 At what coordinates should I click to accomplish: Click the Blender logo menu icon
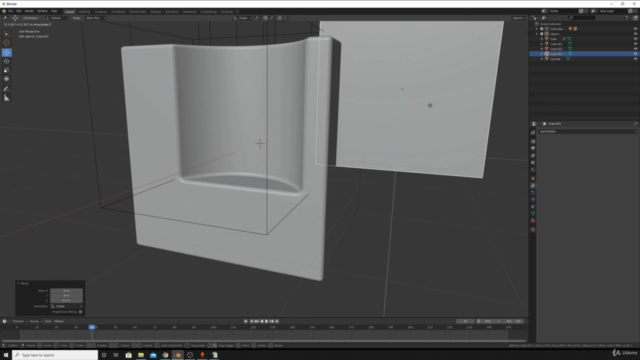point(4,11)
